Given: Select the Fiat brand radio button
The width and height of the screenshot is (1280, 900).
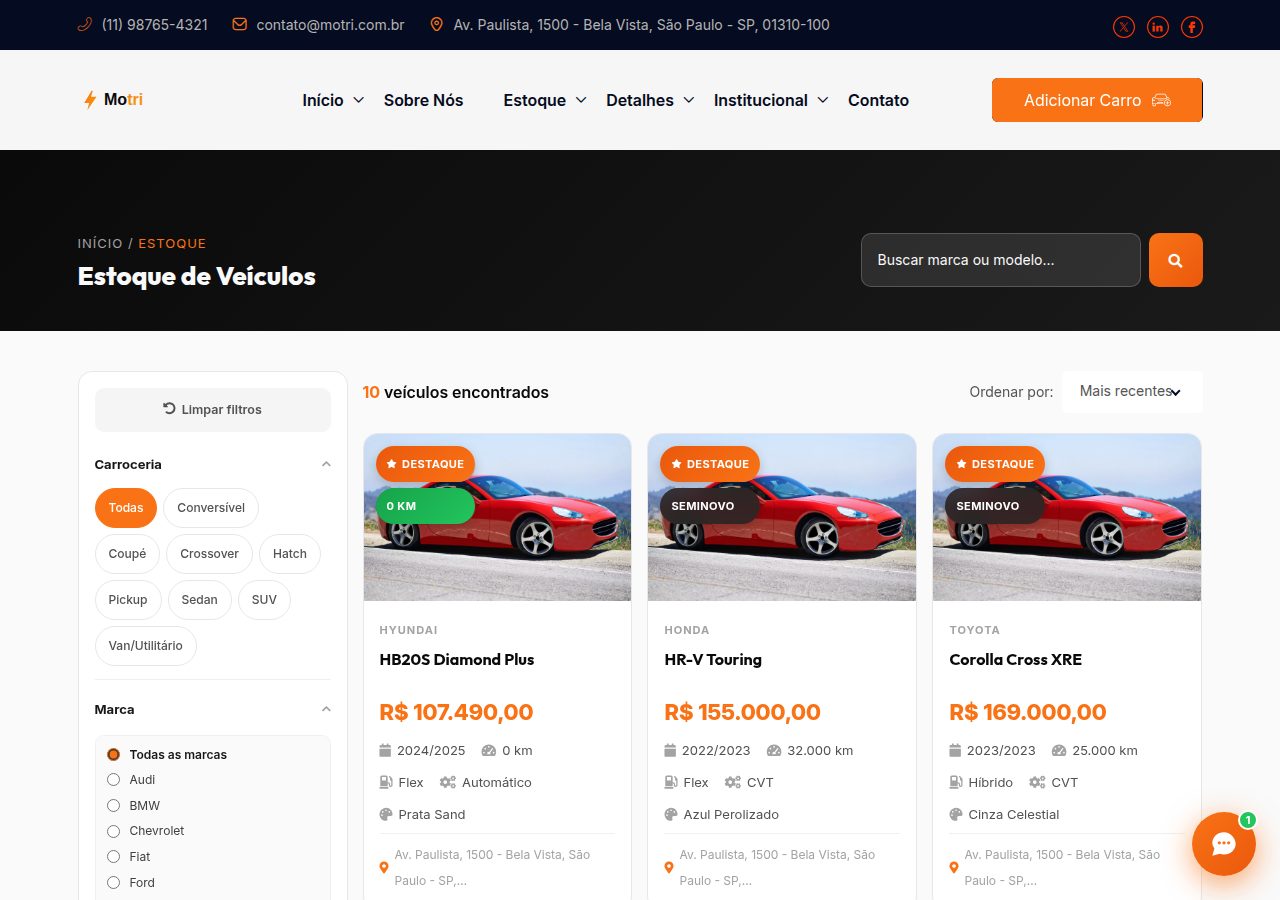Looking at the screenshot, I should coord(113,857).
